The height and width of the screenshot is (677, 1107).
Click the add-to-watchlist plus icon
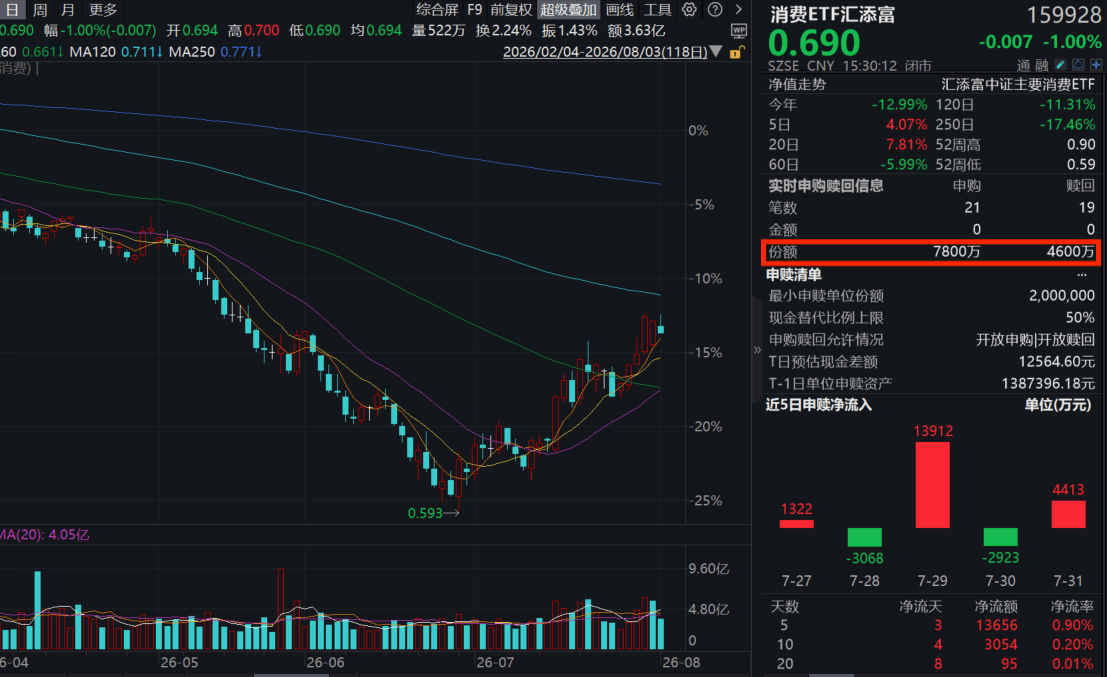1096,65
